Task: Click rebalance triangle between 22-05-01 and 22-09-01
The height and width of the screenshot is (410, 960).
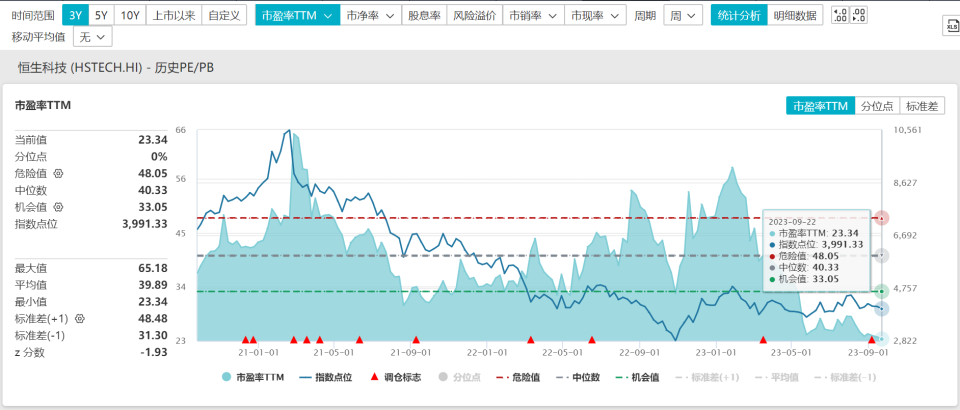Action: [x=591, y=340]
